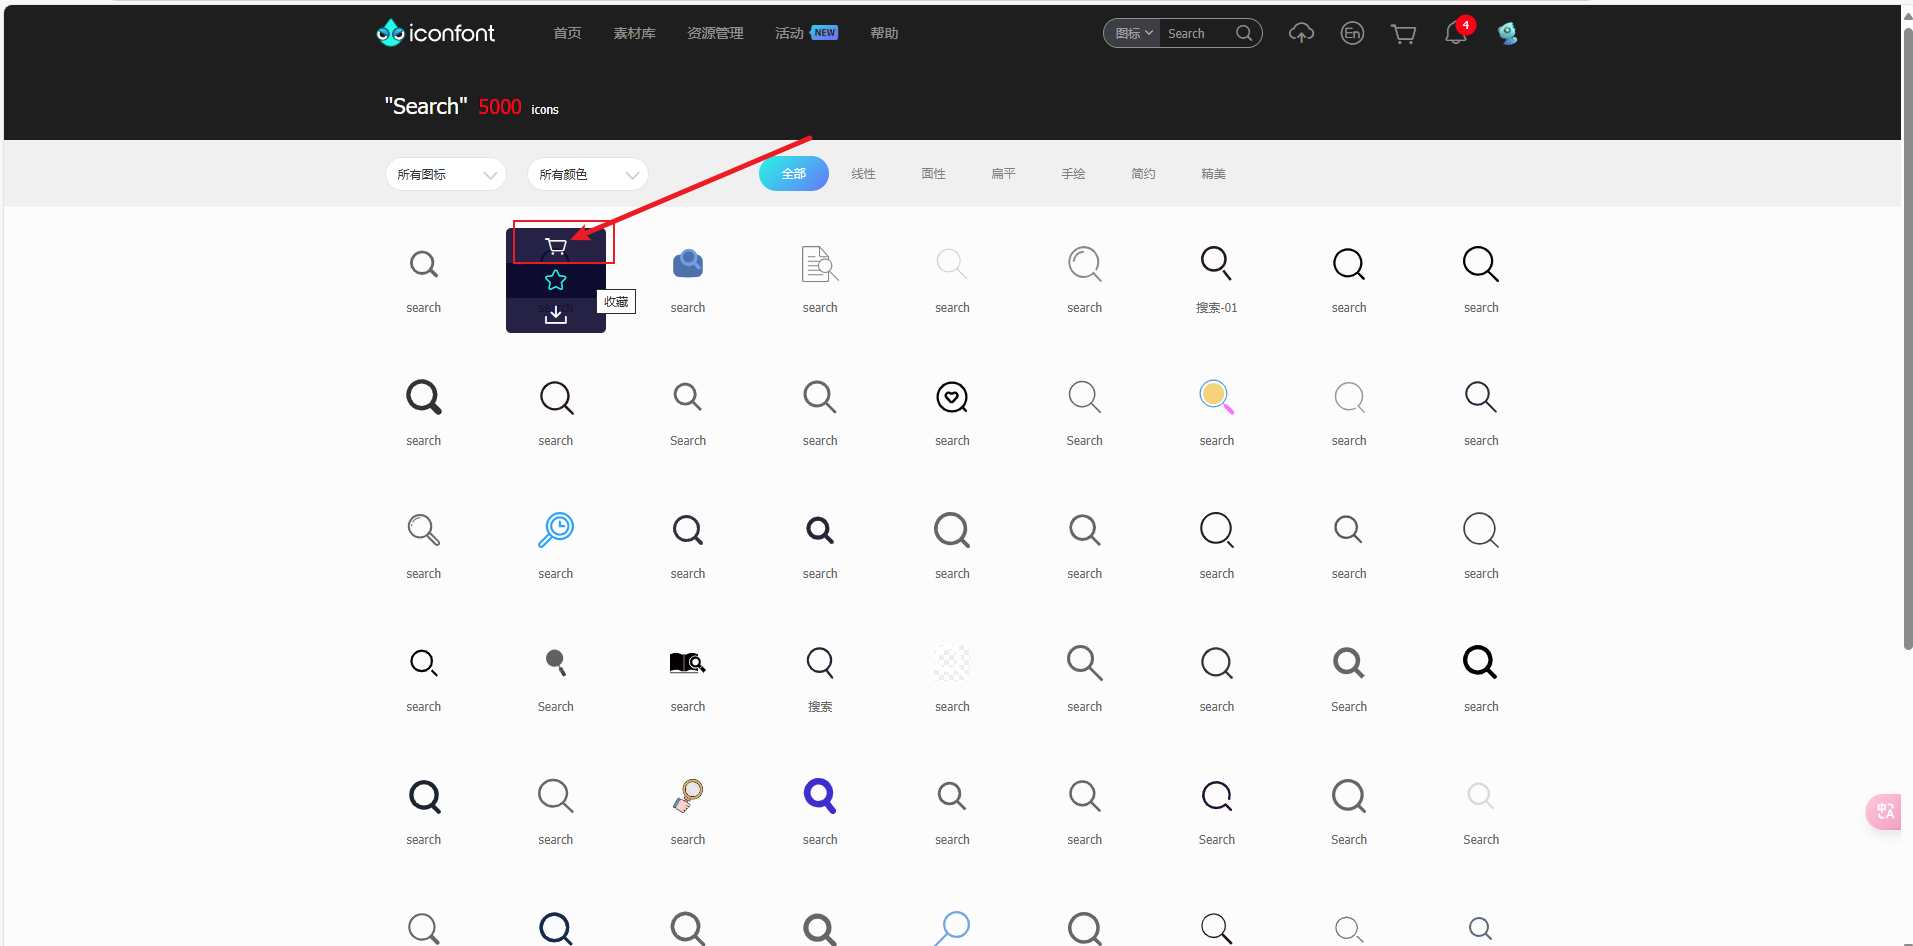The image size is (1913, 946).
Task: Expand the 所有颜色 color dropdown
Action: (x=588, y=174)
